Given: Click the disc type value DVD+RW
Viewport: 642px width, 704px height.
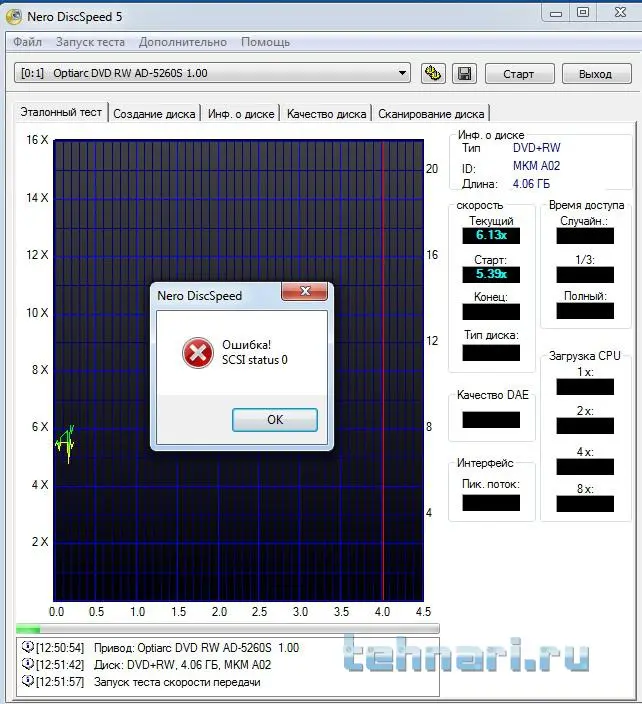Looking at the screenshot, I should (536, 148).
